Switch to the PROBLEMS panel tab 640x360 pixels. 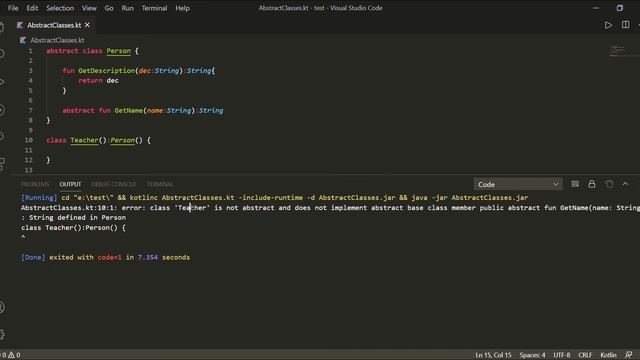[x=35, y=184]
